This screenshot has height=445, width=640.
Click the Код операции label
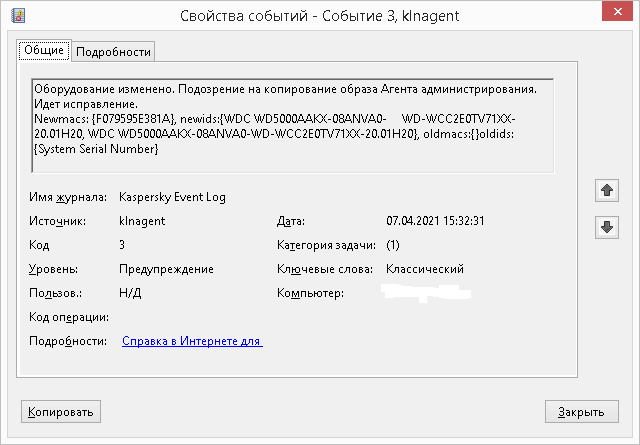(68, 317)
